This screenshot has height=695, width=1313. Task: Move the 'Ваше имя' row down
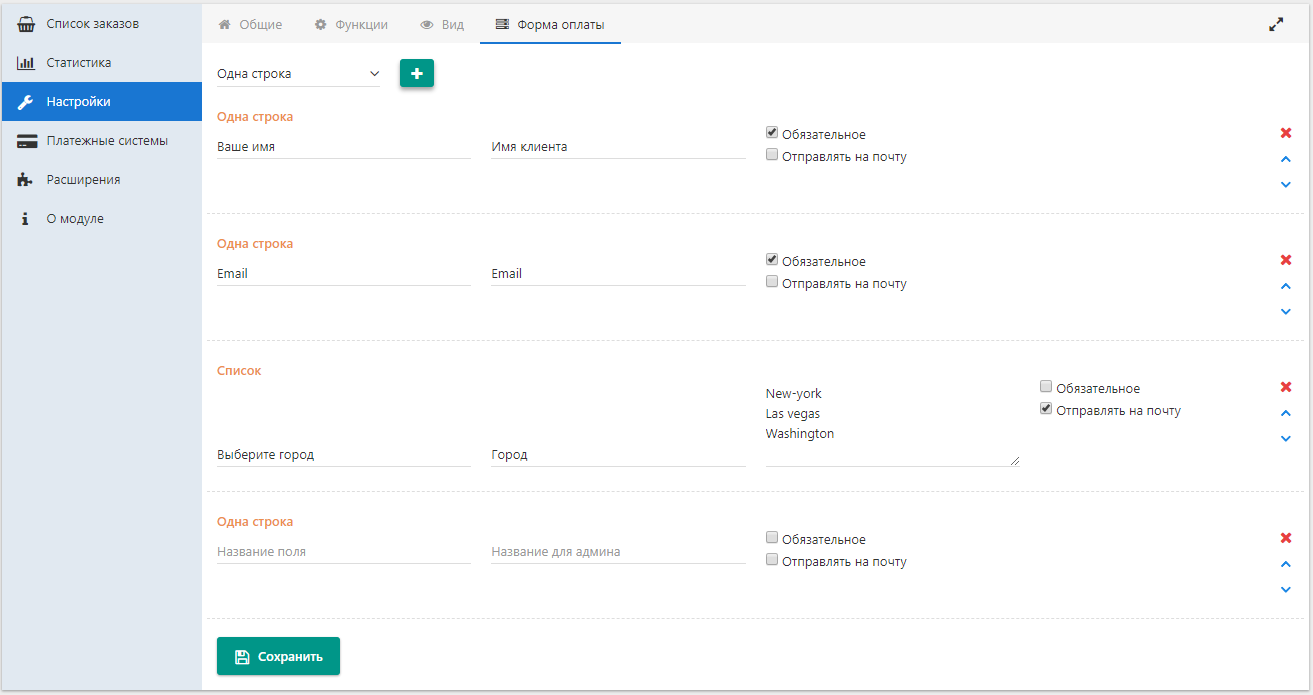(x=1286, y=184)
